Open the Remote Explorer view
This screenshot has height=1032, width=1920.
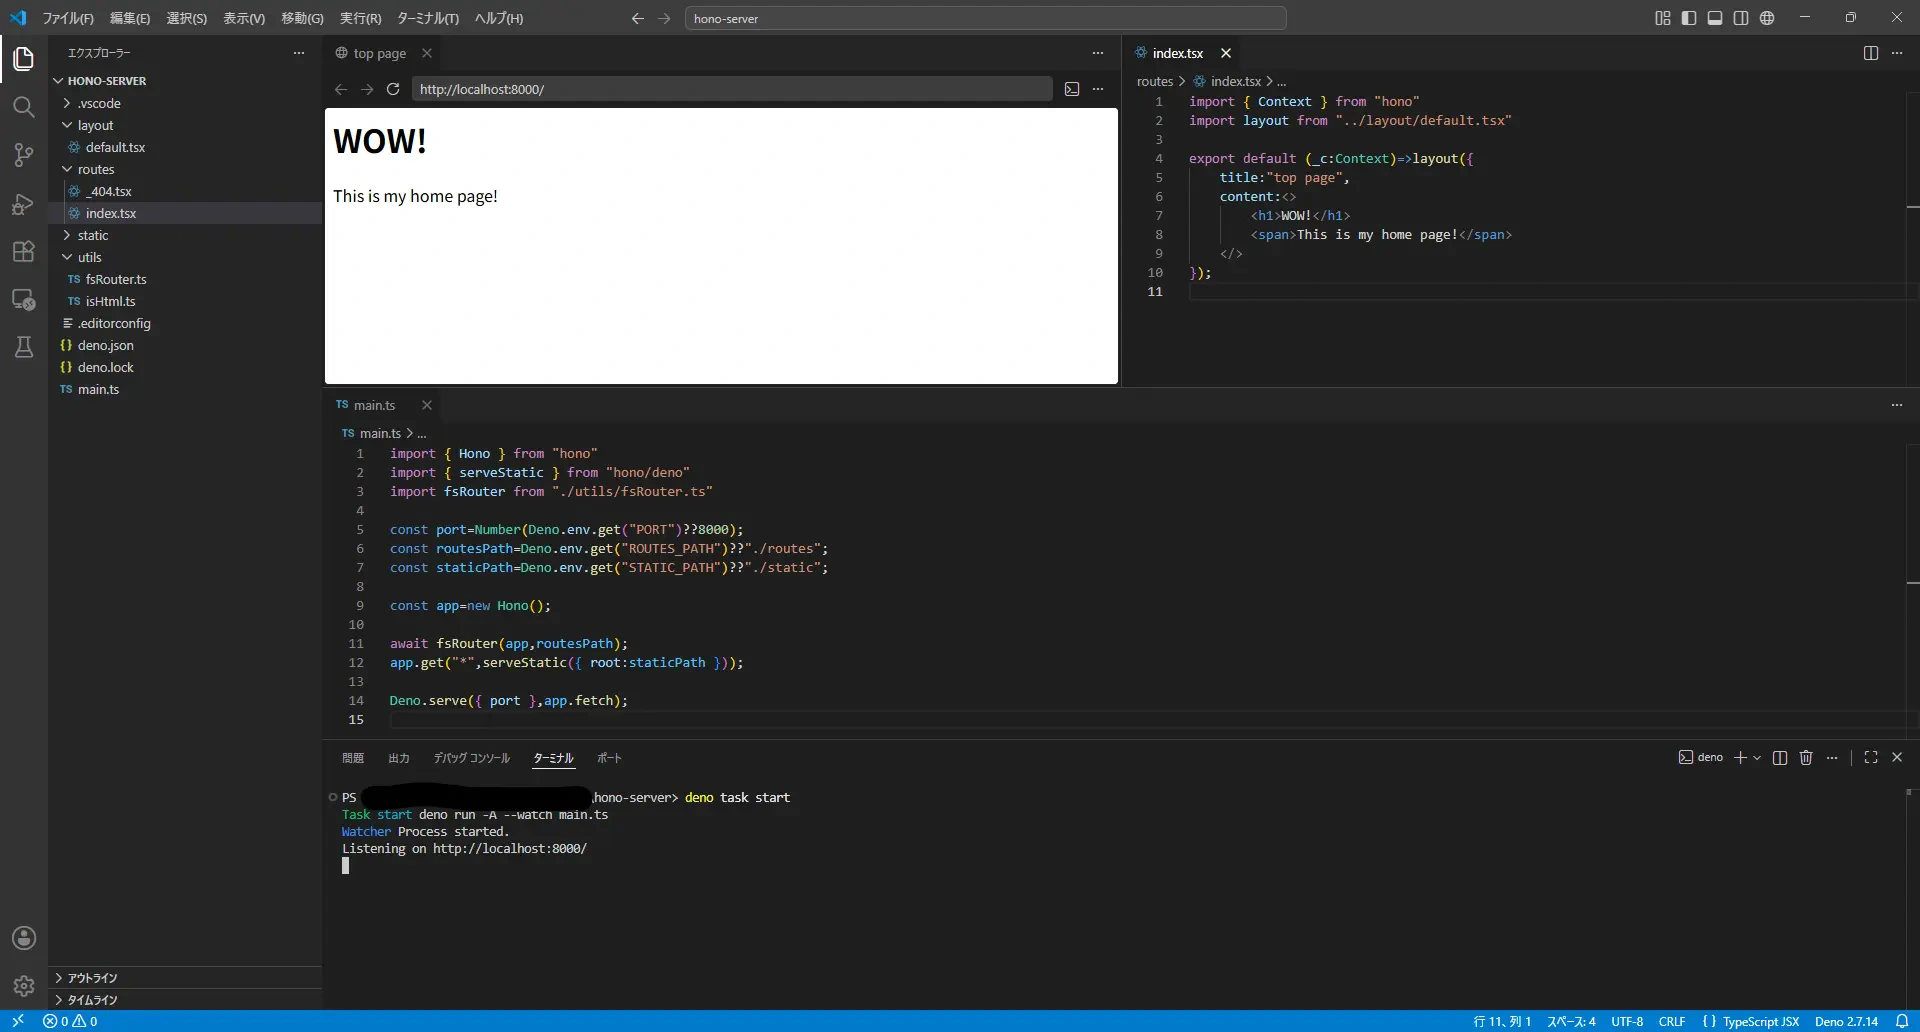pyautogui.click(x=24, y=299)
